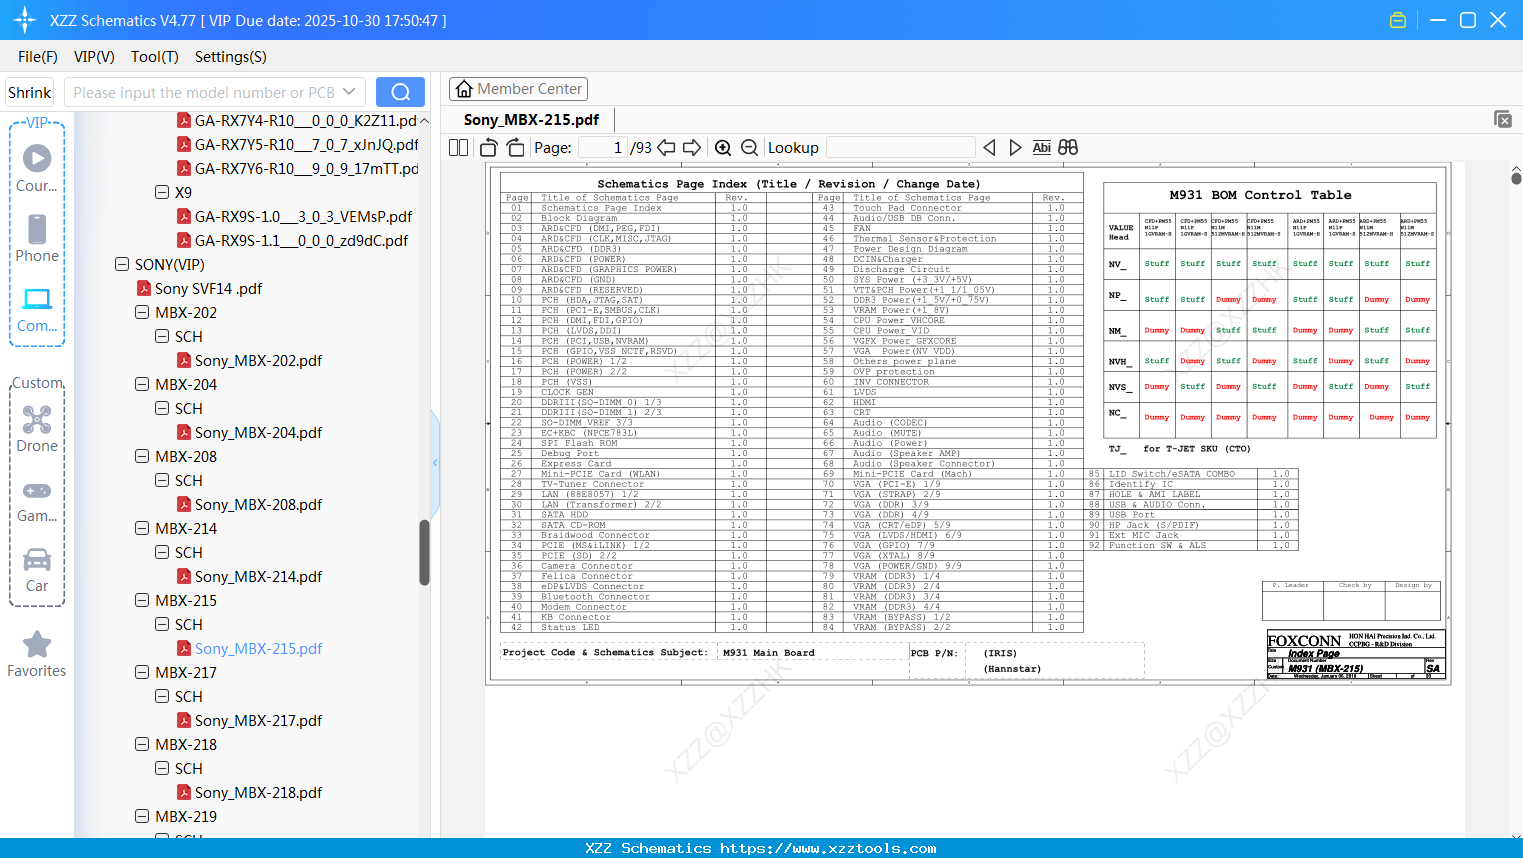This screenshot has height=858, width=1523.
Task: Click the Member Center button
Action: [518, 89]
